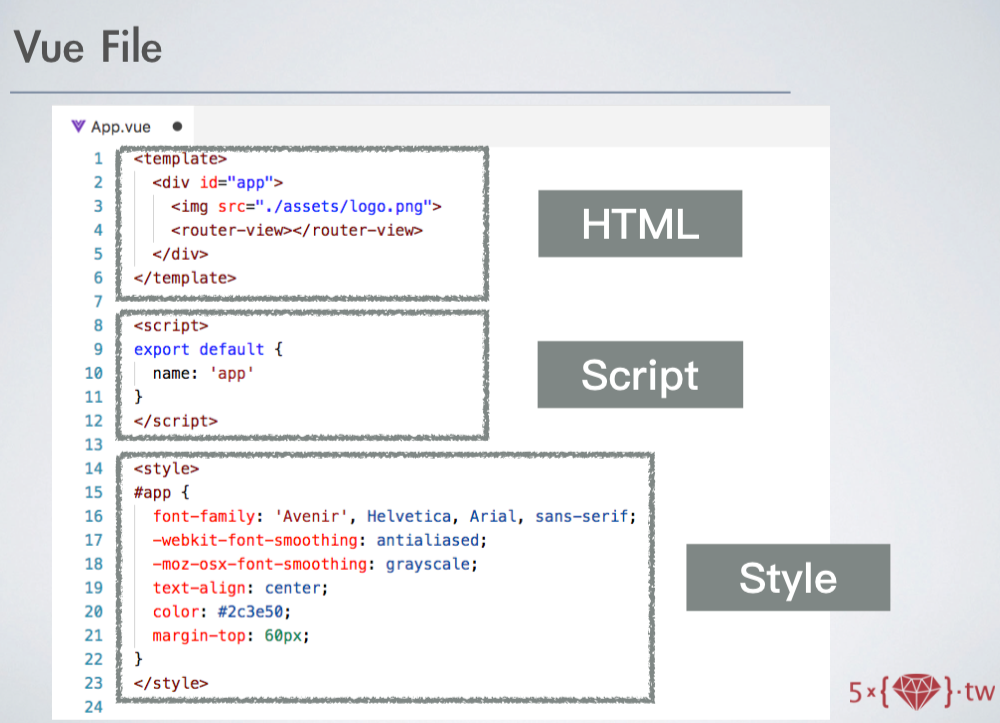Click the router-view code line
The width and height of the screenshot is (1000, 723).
coord(297,230)
